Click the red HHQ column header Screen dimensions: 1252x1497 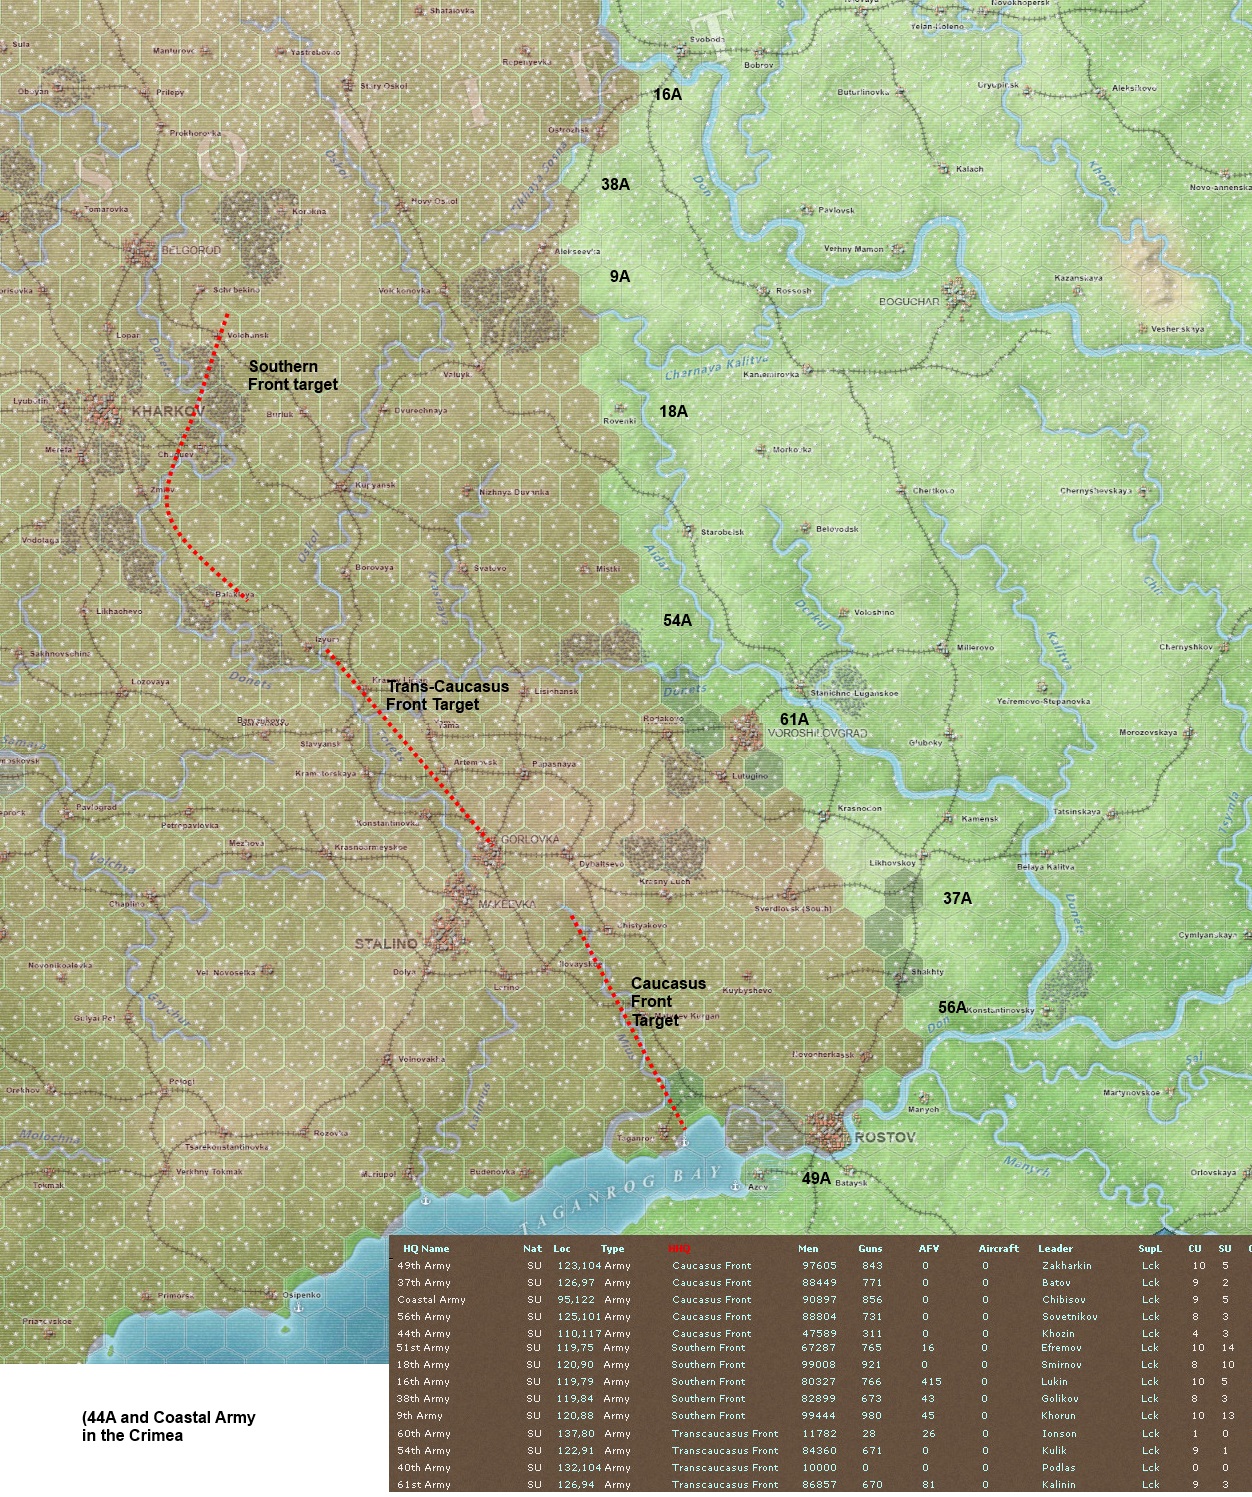pyautogui.click(x=679, y=1248)
